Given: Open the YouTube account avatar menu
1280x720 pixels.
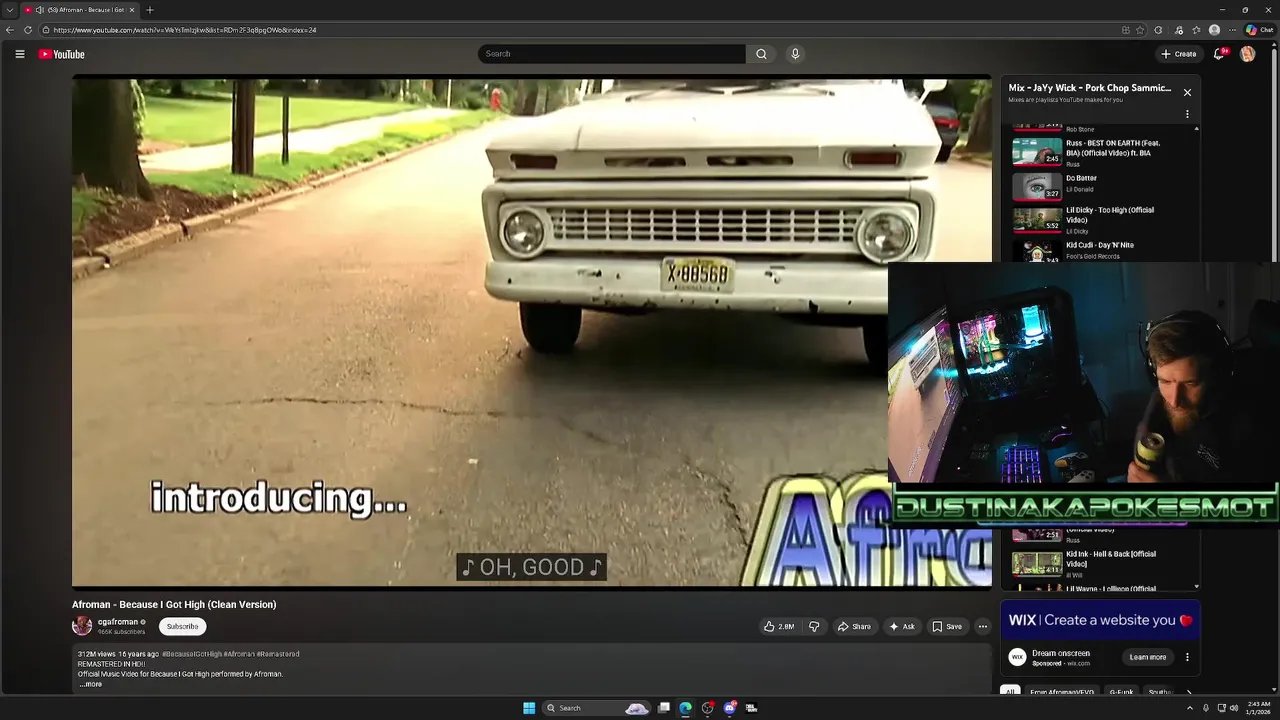Looking at the screenshot, I should [1247, 54].
